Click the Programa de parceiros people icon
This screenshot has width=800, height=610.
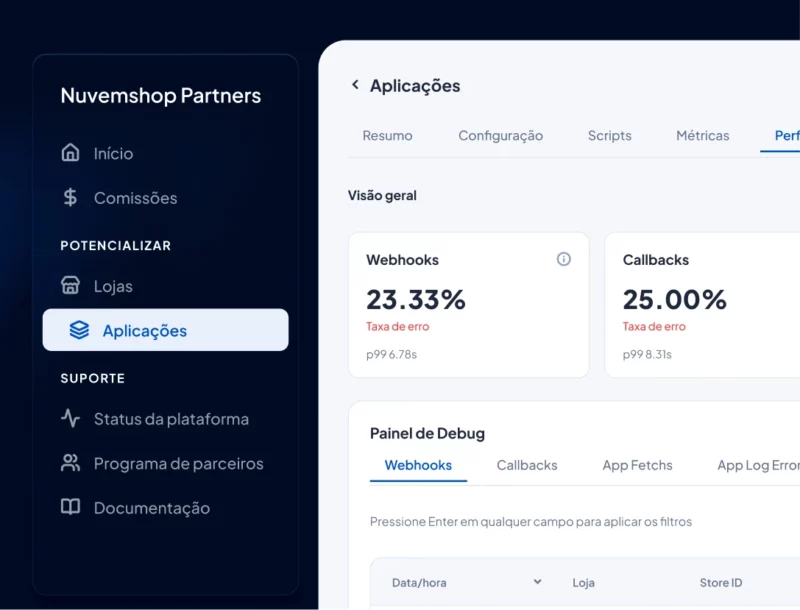70,463
